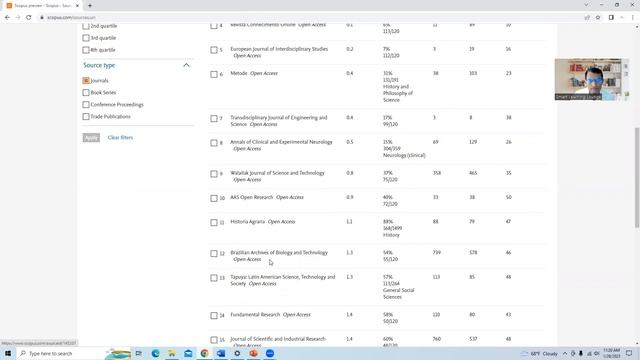Open Microsoft Edge from taskbar
The width and height of the screenshot is (640, 360).
click(156, 353)
